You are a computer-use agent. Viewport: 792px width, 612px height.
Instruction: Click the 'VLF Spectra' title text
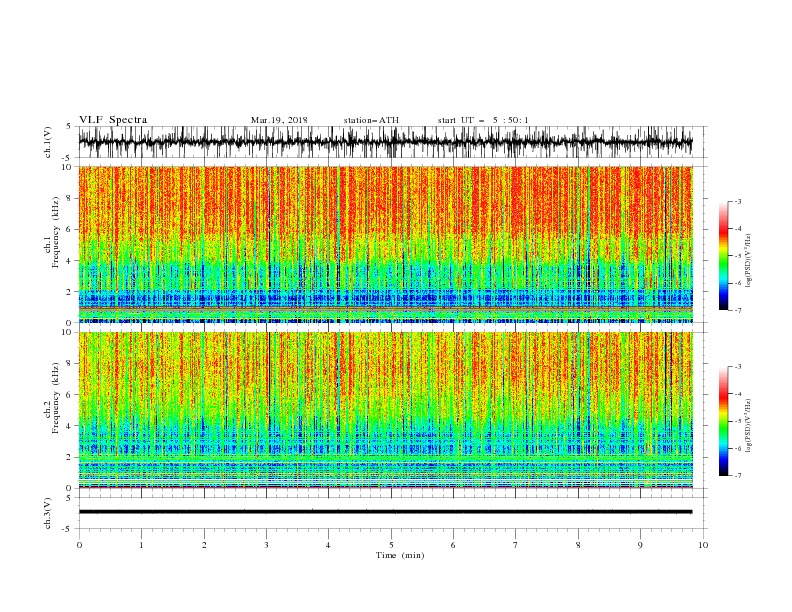(x=113, y=120)
